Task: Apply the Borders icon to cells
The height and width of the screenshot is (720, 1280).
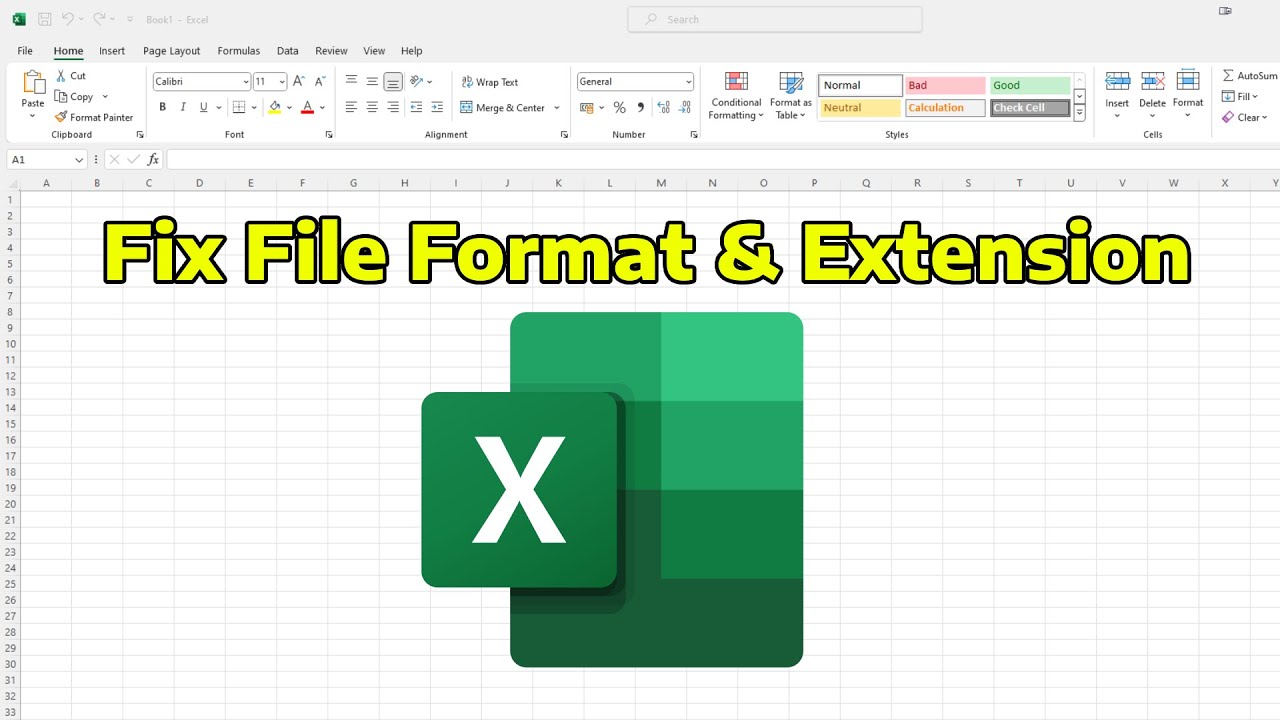Action: point(239,107)
